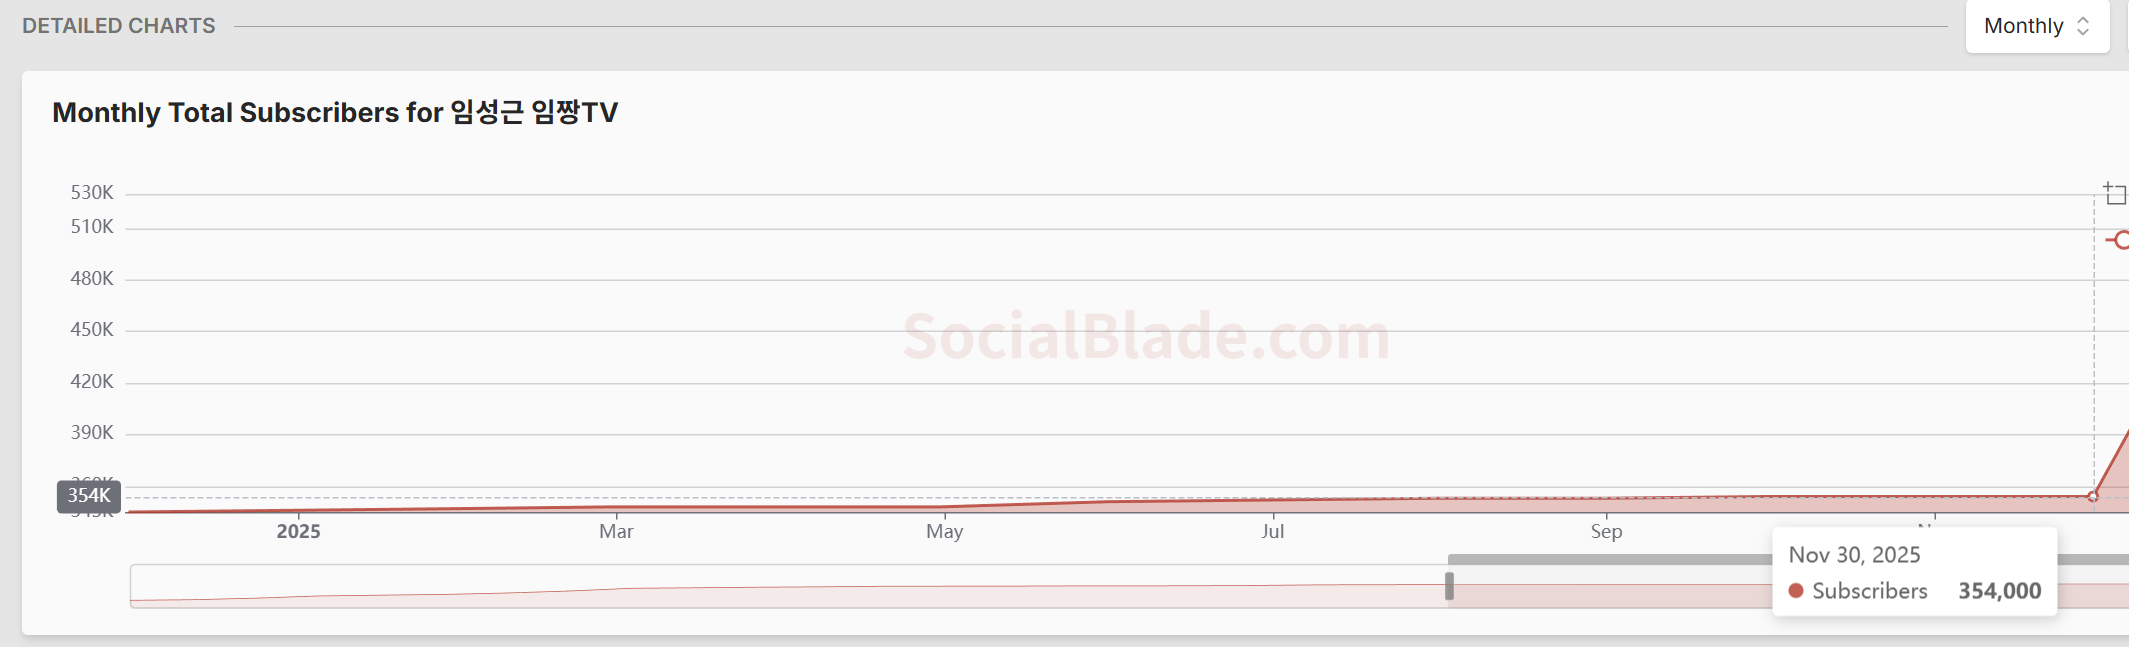The width and height of the screenshot is (2129, 647).
Task: Click the 450K y-axis label
Action: click(92, 329)
